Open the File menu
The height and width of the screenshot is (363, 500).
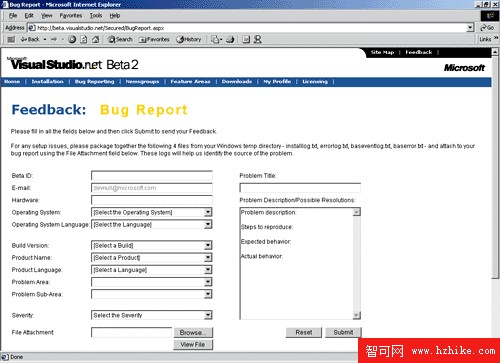pyautogui.click(x=13, y=15)
